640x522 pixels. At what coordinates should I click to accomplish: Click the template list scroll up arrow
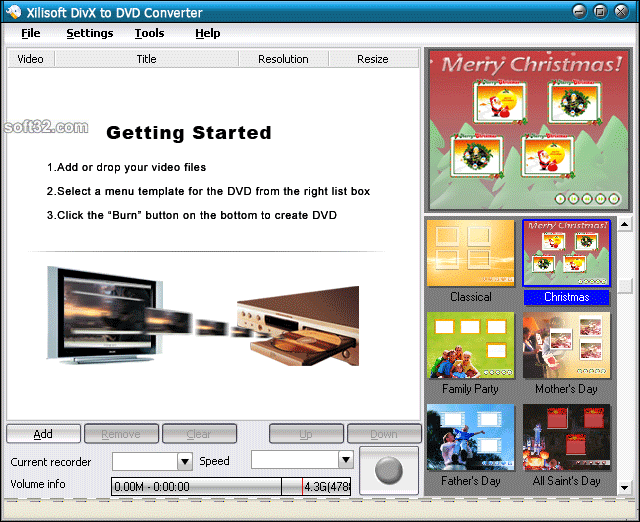[624, 224]
